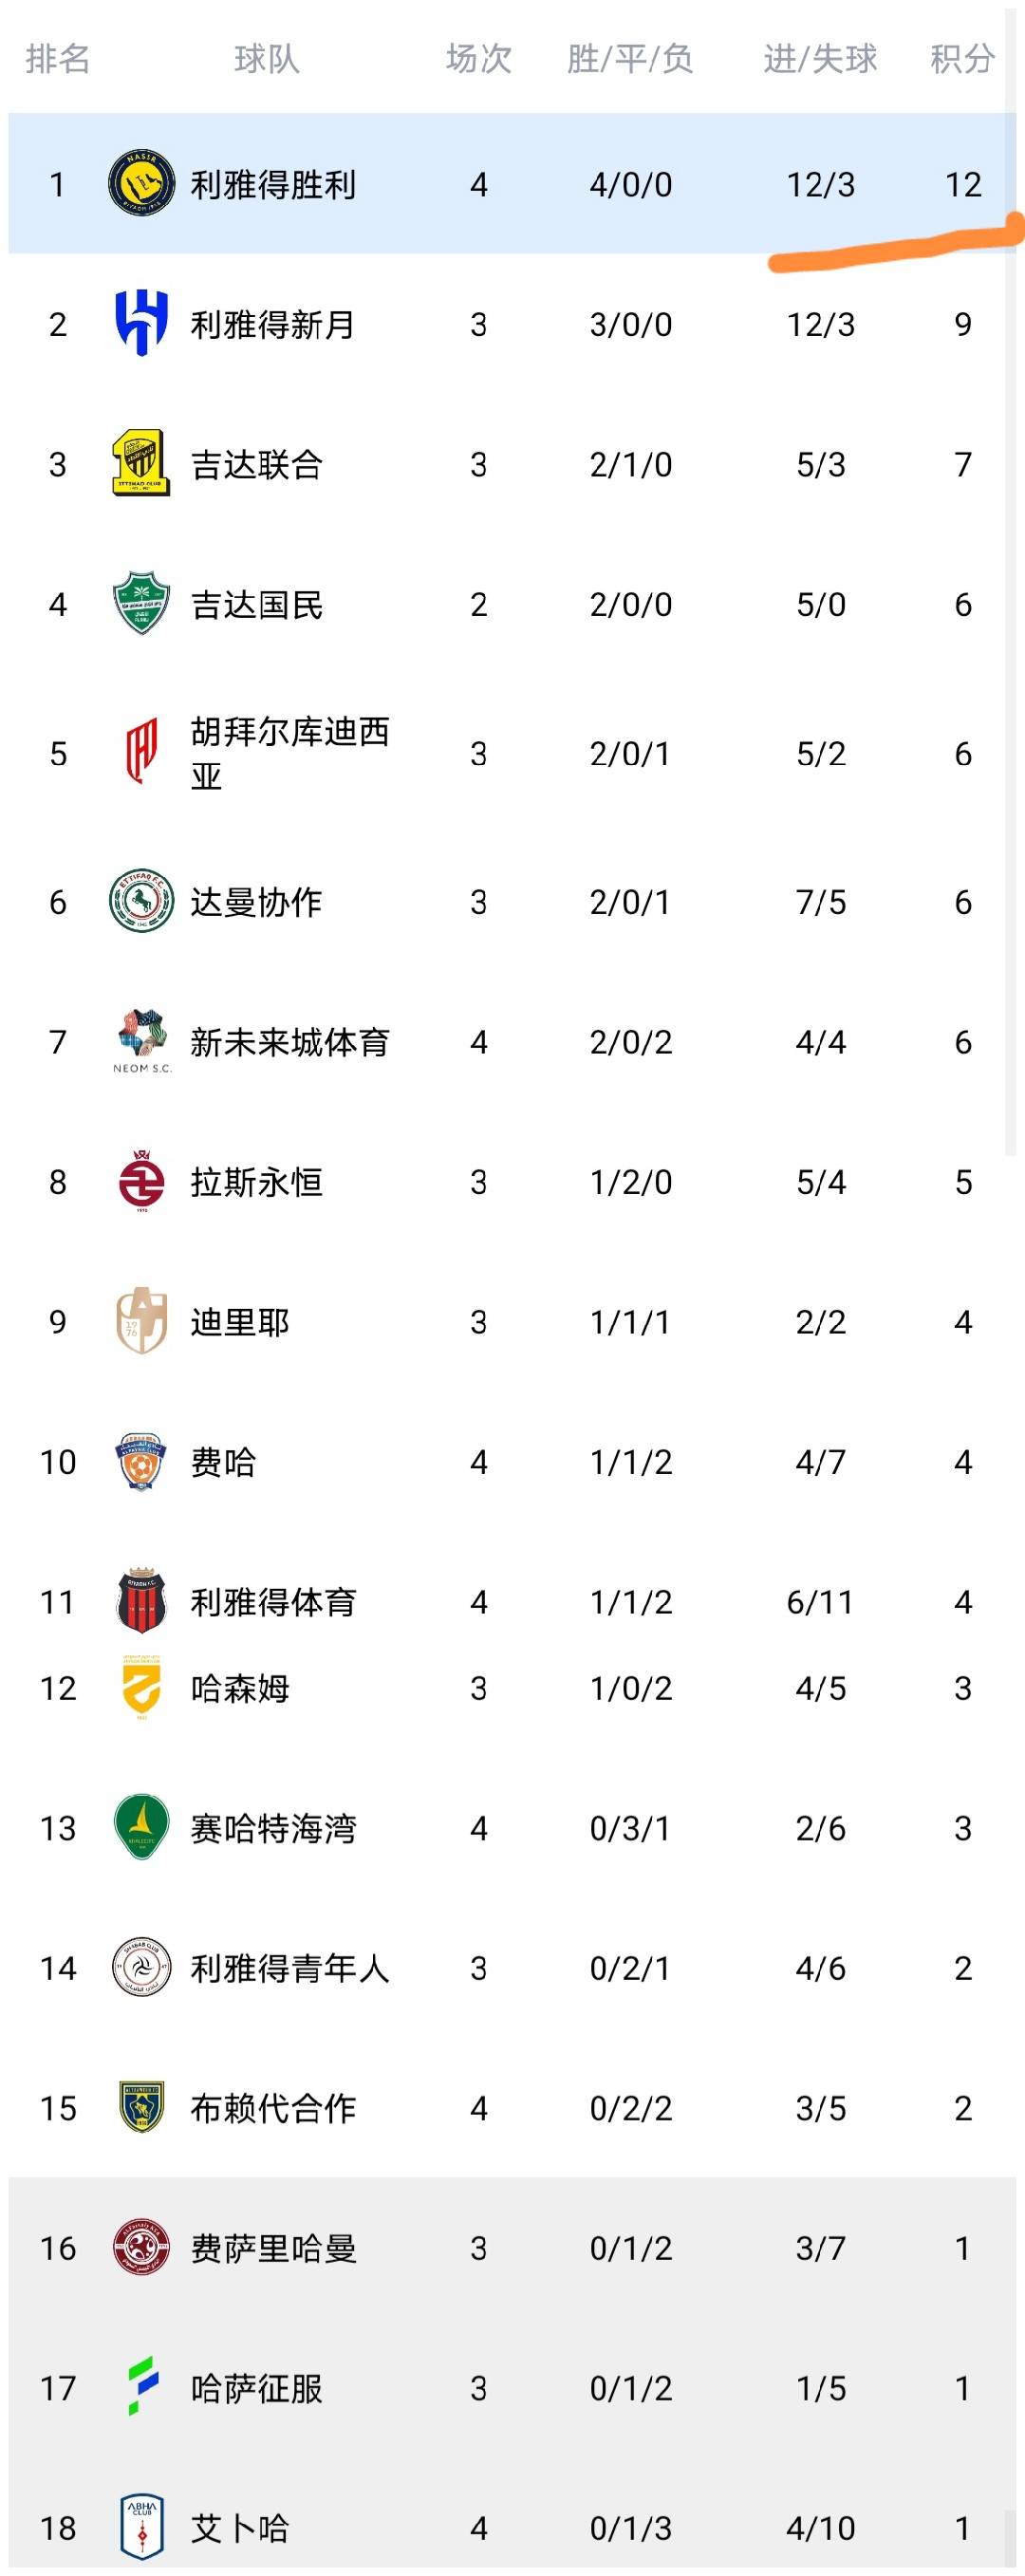Tap the 利雅得胜利 club crest
The width and height of the screenshot is (1025, 2576).
pyautogui.click(x=141, y=184)
